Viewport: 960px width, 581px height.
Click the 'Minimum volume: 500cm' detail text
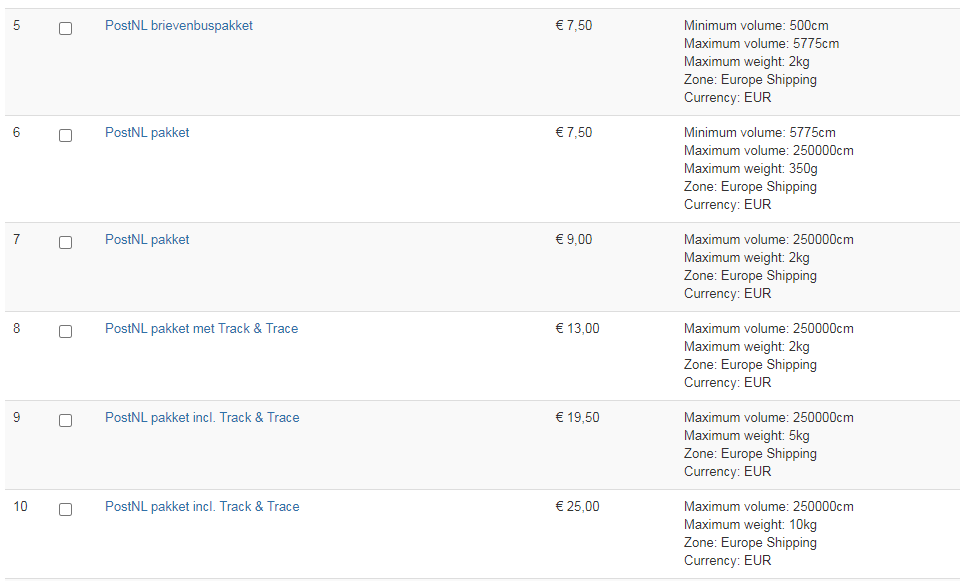[x=756, y=26]
